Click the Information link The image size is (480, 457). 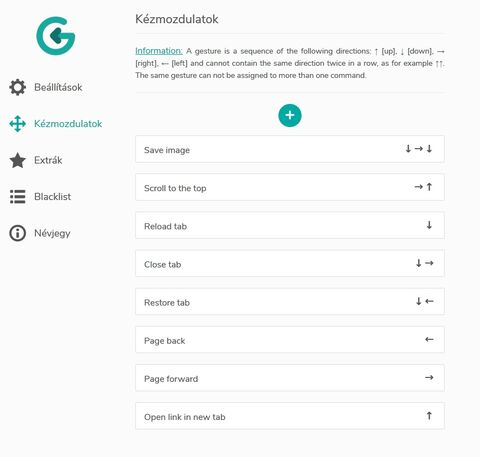coord(159,51)
